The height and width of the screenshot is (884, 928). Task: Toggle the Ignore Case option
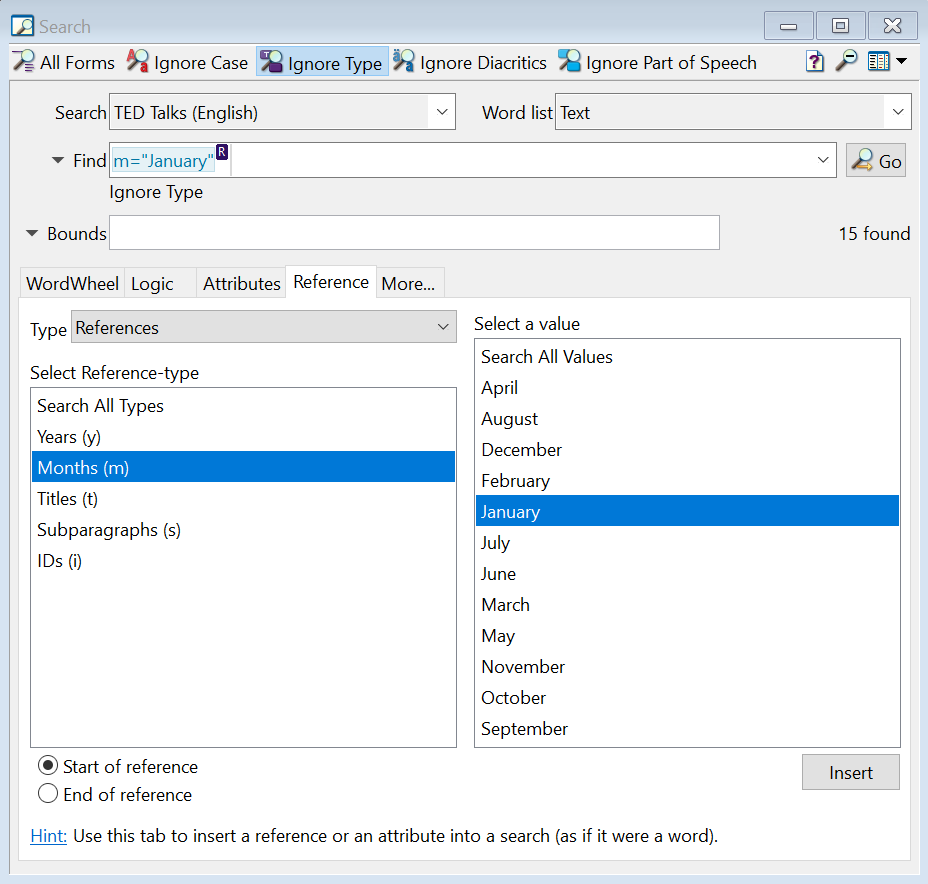pos(187,63)
